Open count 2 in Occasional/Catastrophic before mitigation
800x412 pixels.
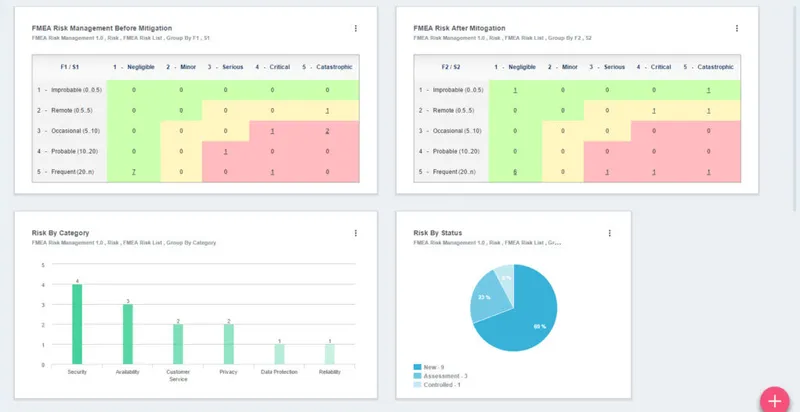pyautogui.click(x=327, y=131)
